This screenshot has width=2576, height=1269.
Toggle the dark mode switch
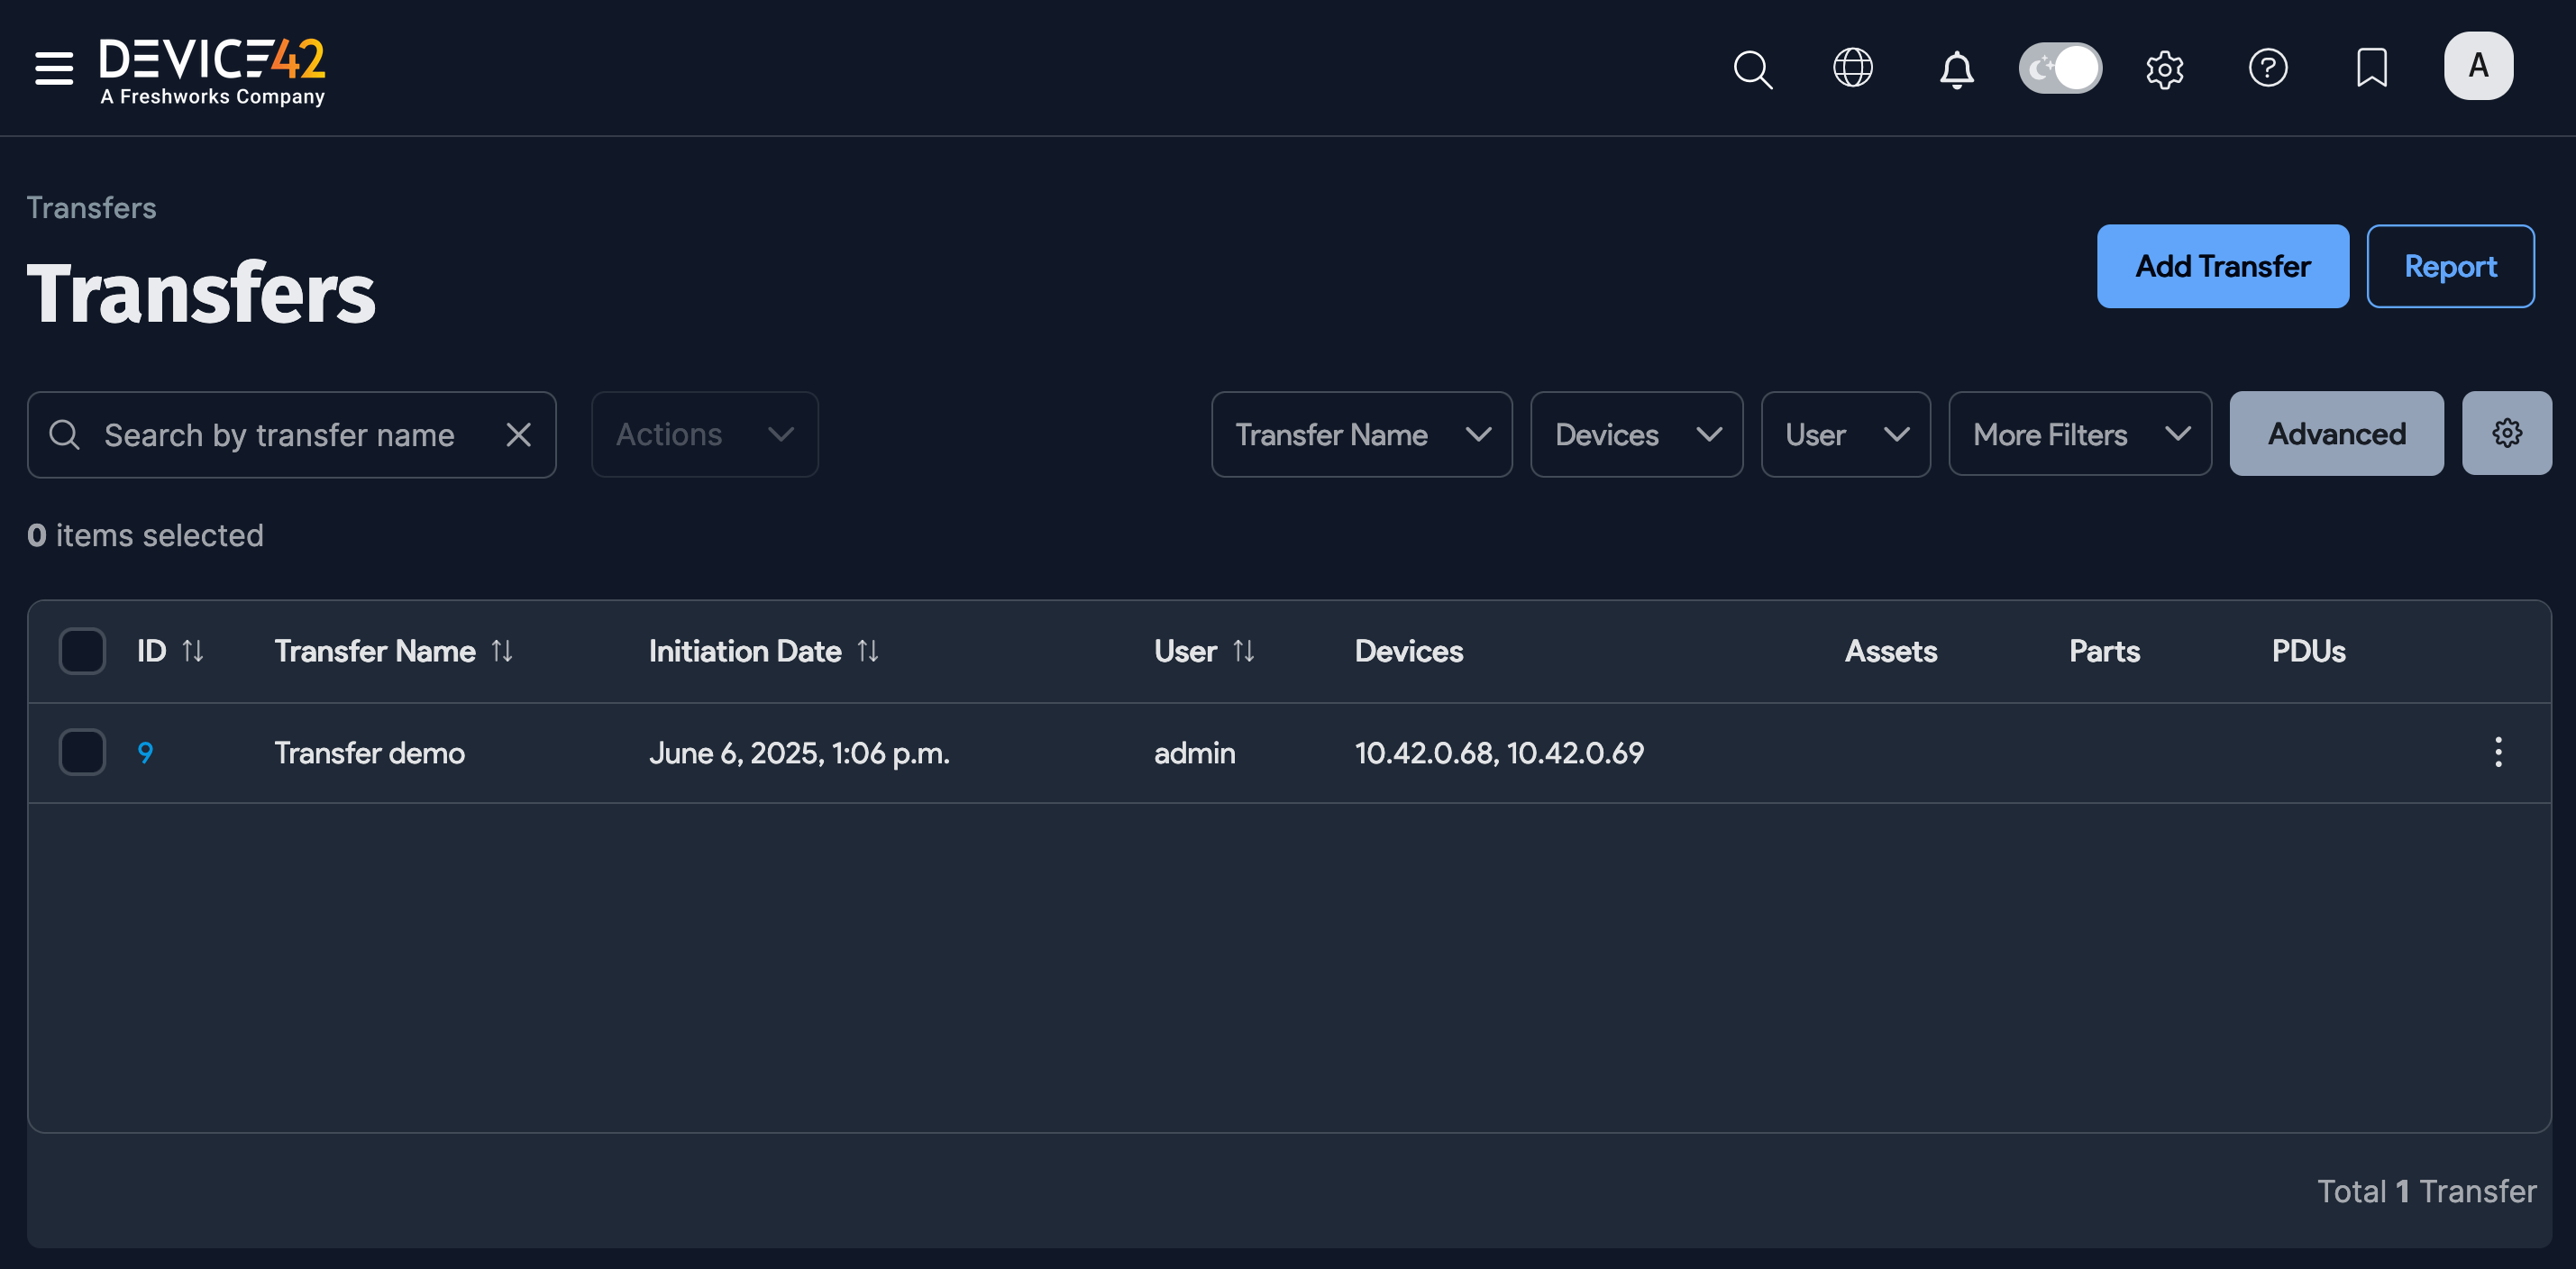[2060, 67]
